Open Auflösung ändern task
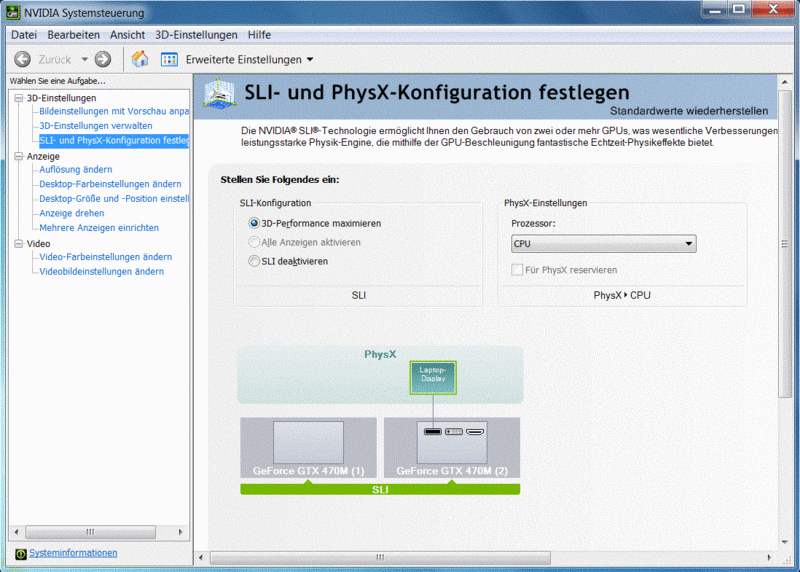Viewport: 800px width, 572px height. click(76, 169)
